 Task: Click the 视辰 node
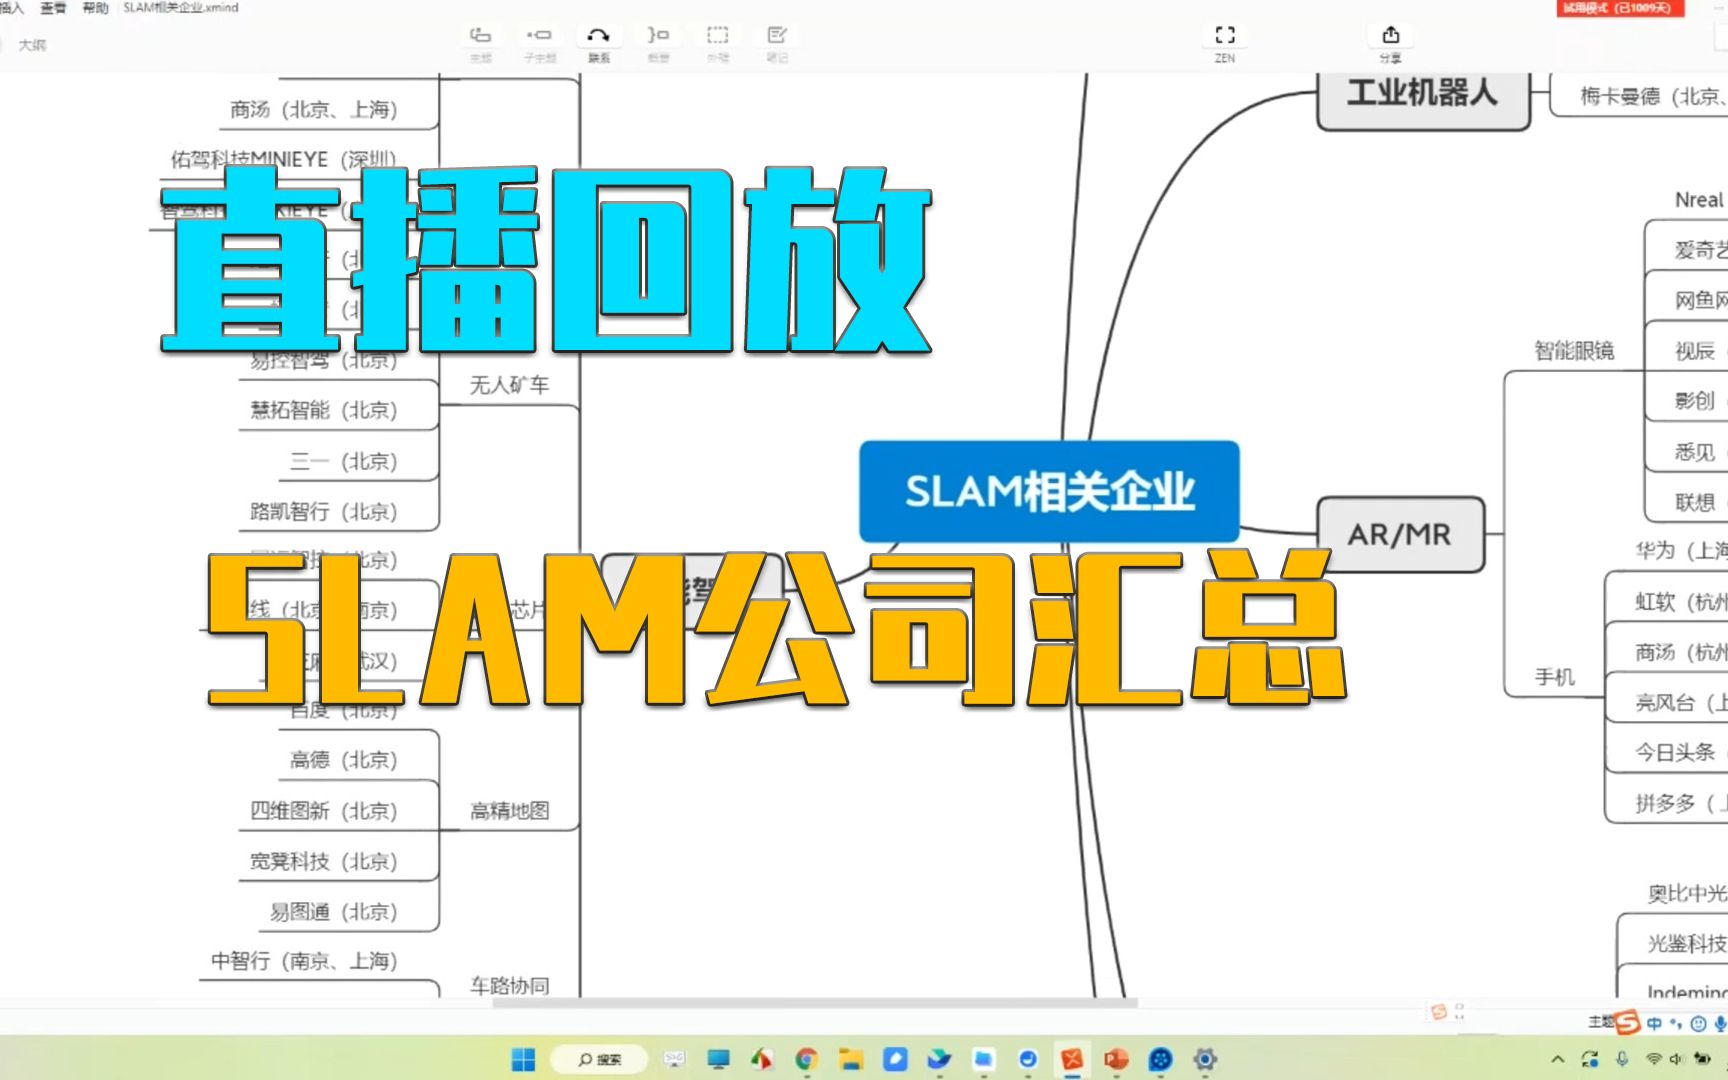tap(1695, 351)
